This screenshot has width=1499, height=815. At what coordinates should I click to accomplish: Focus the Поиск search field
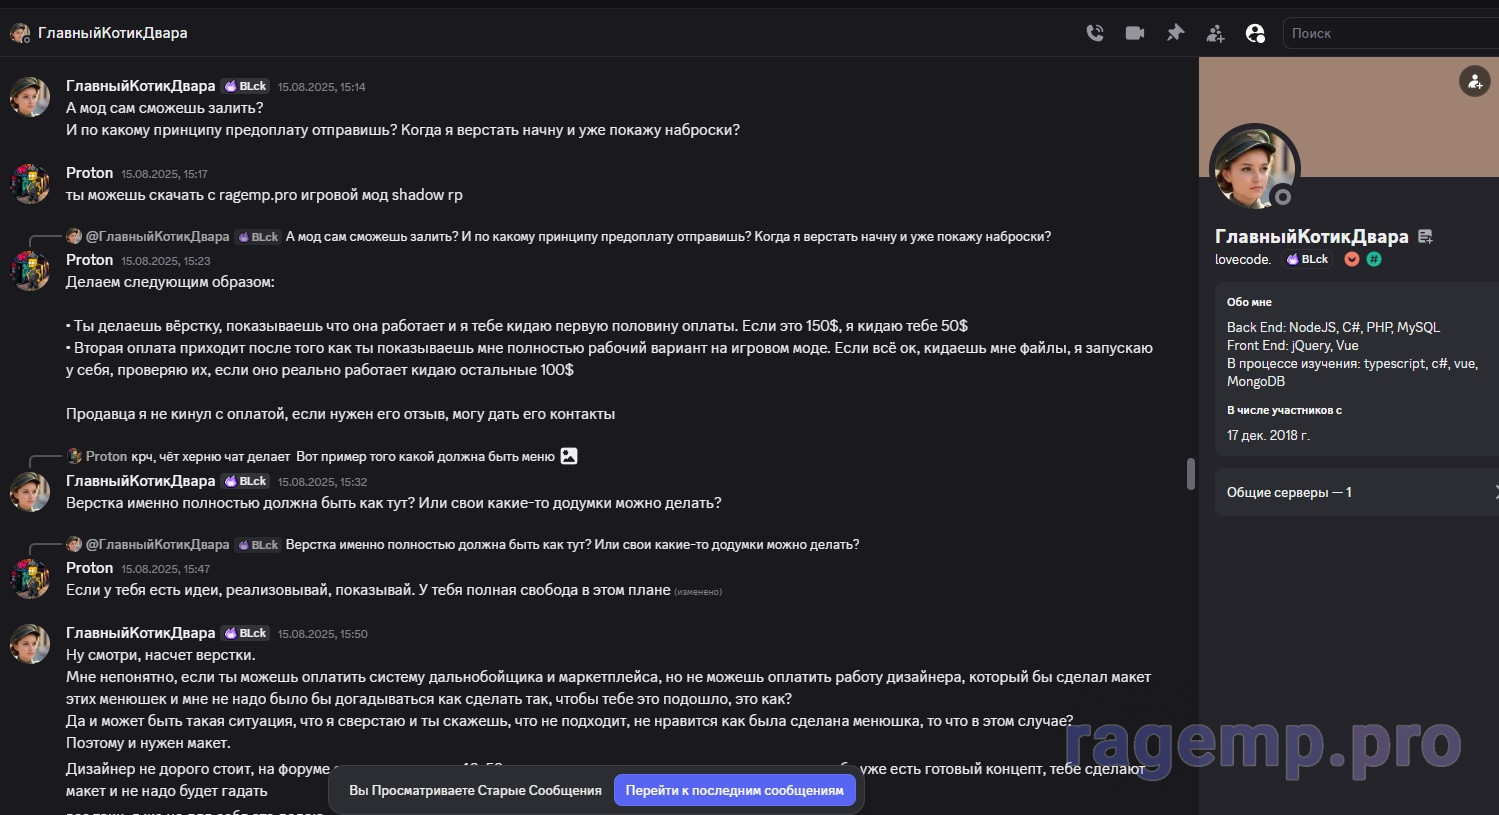(1390, 33)
